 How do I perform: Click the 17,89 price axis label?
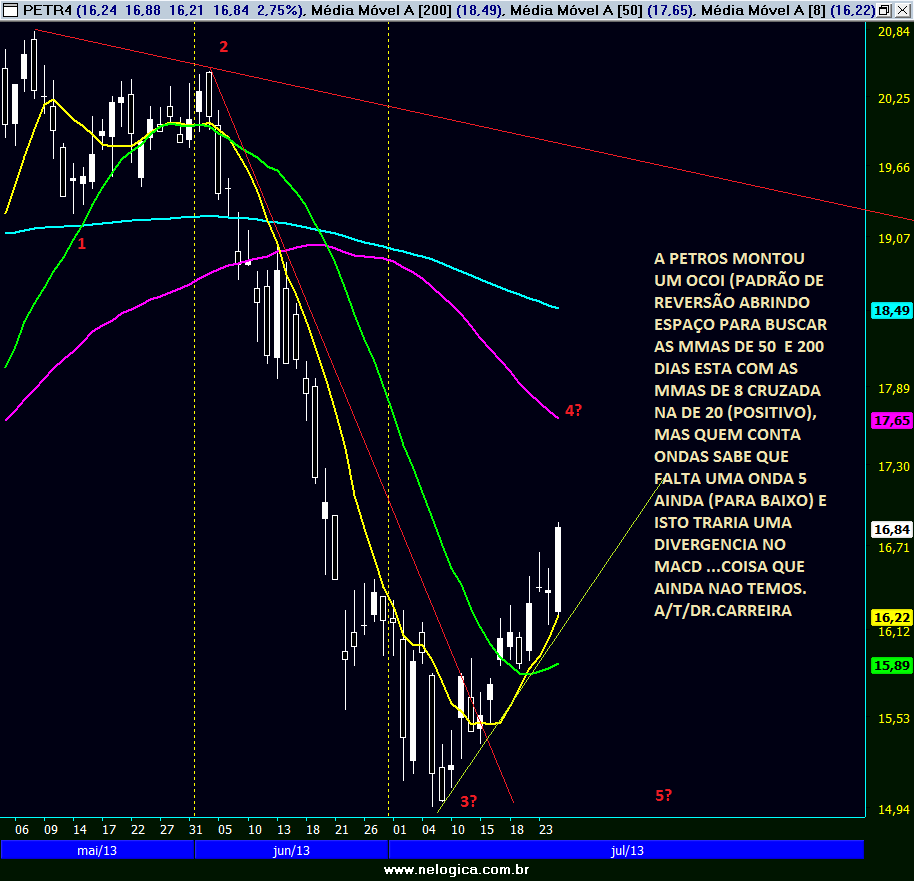(x=894, y=388)
